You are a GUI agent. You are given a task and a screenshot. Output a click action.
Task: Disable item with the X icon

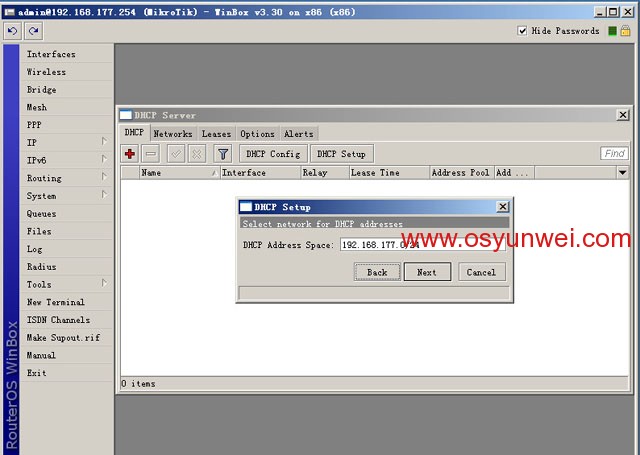coord(197,154)
